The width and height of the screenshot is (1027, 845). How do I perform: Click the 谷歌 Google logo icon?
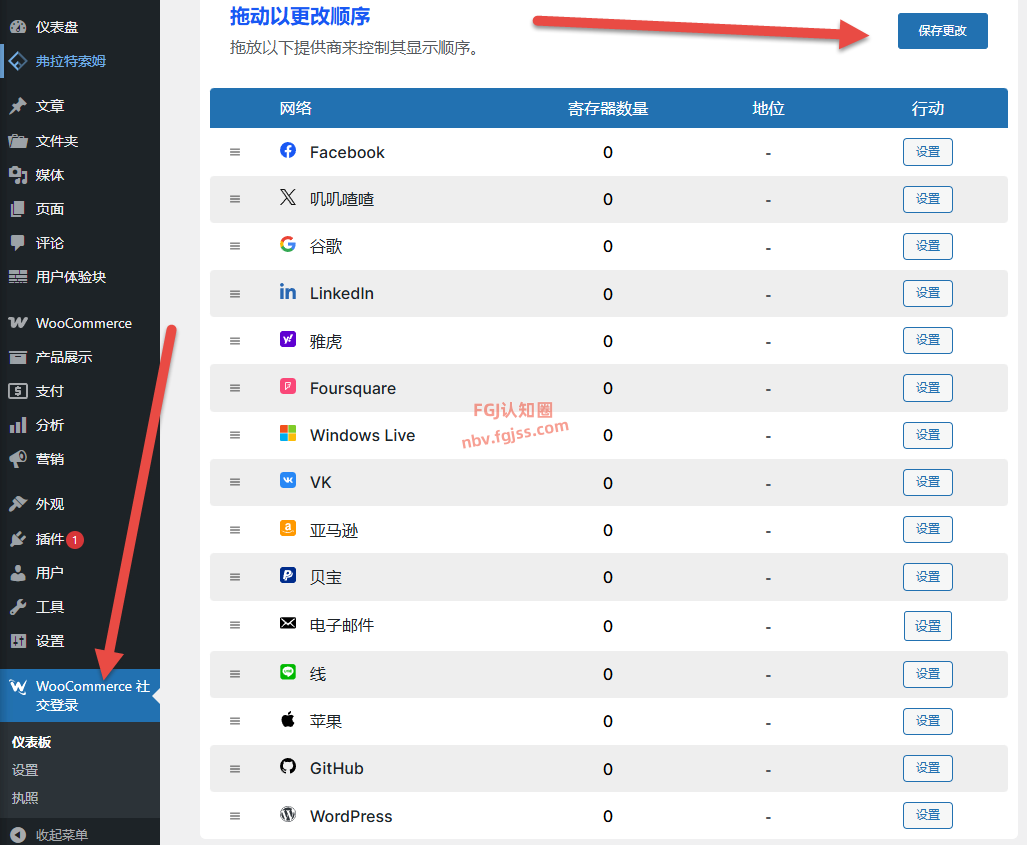coord(288,245)
